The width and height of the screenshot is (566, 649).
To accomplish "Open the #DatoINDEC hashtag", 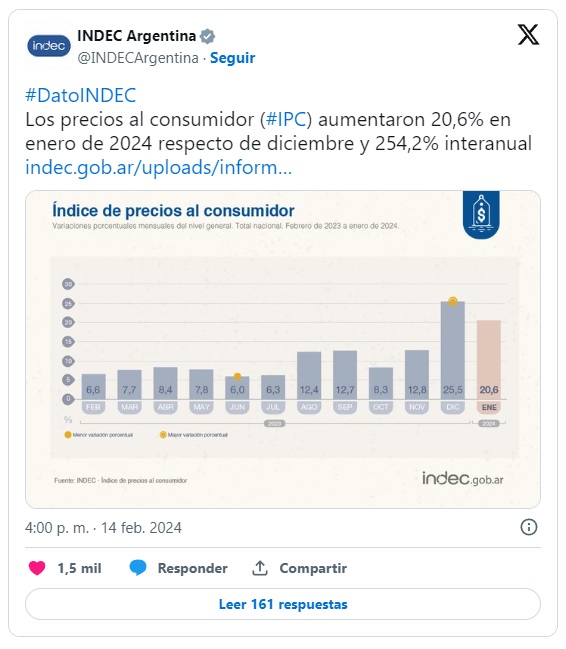I will tap(80, 95).
